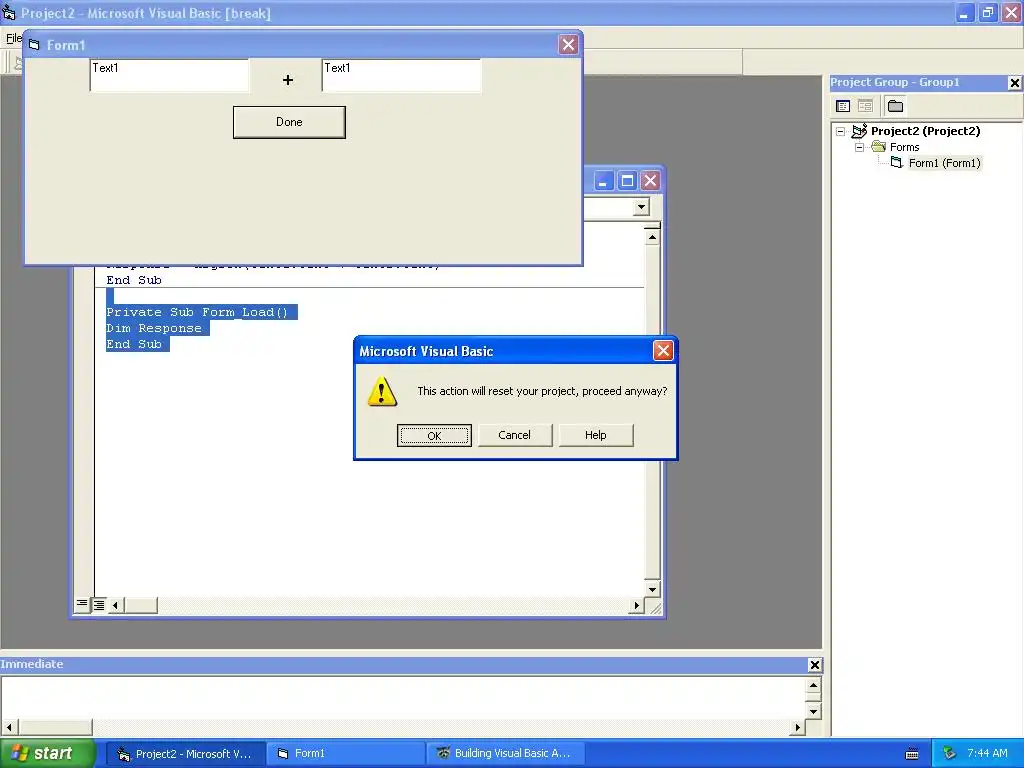Viewport: 1024px width, 768px height.
Task: Click the plus label on Form1
Action: tap(287, 80)
